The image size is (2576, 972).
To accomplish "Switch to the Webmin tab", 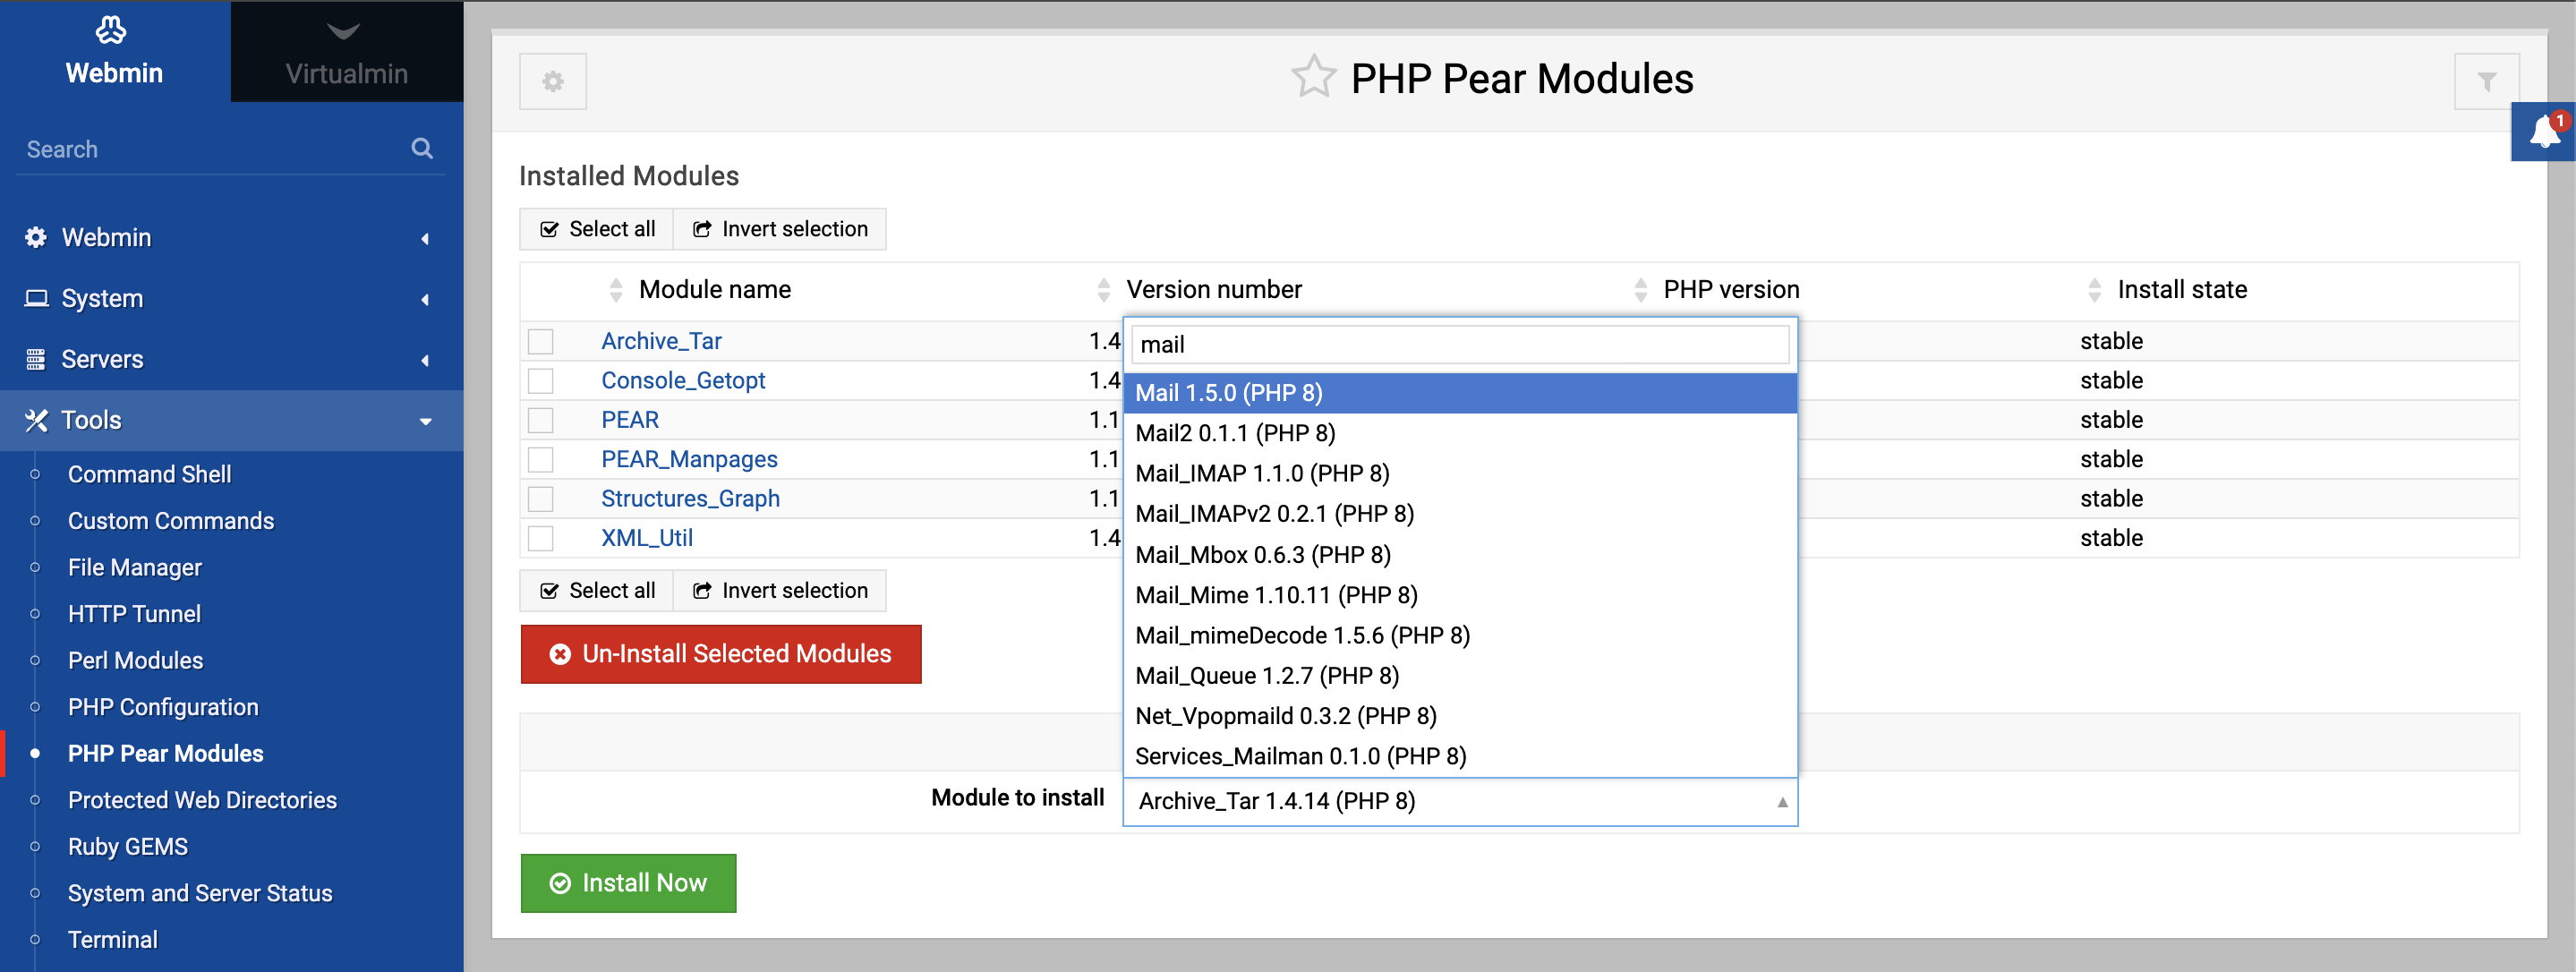I will (115, 51).
